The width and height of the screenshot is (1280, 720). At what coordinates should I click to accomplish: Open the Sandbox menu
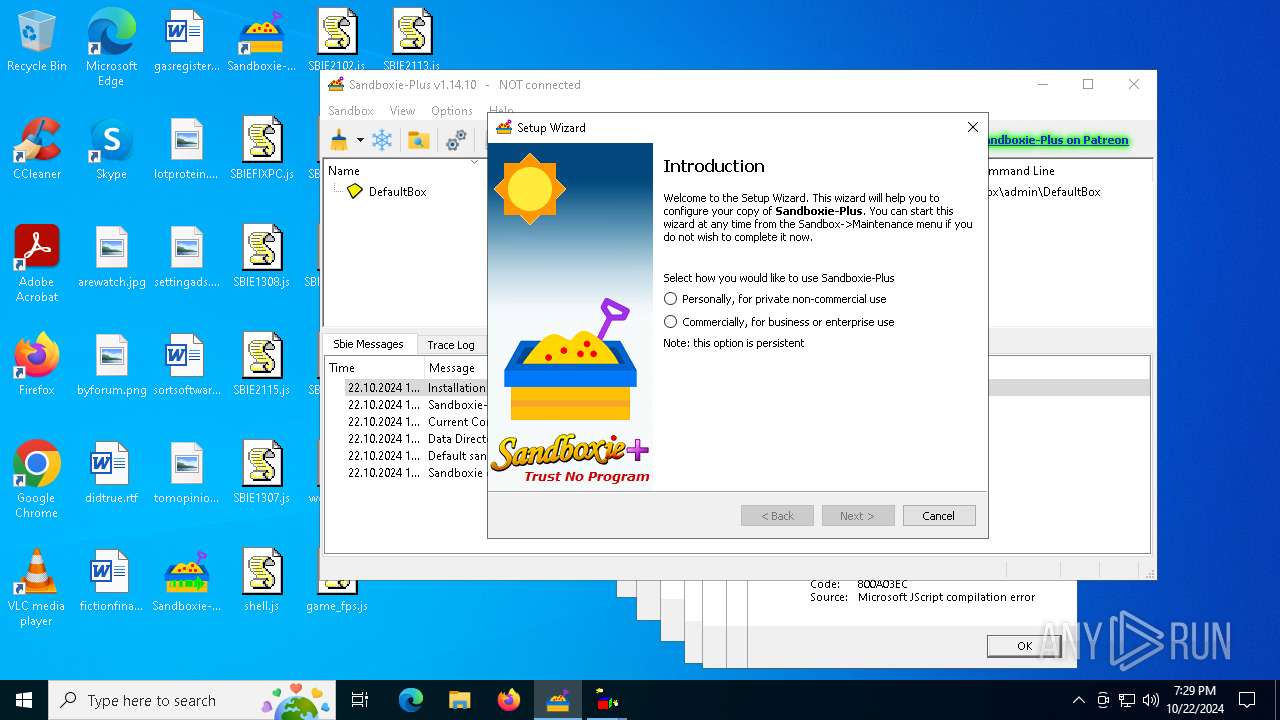pos(351,111)
